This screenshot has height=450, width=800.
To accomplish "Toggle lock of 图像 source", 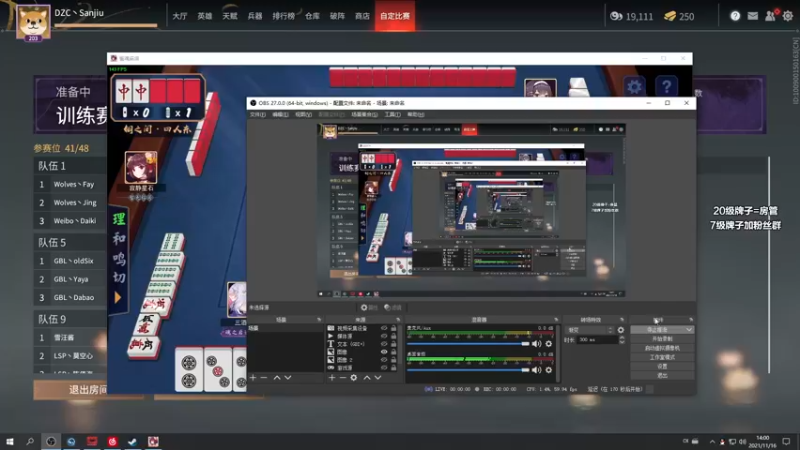I will tap(393, 352).
